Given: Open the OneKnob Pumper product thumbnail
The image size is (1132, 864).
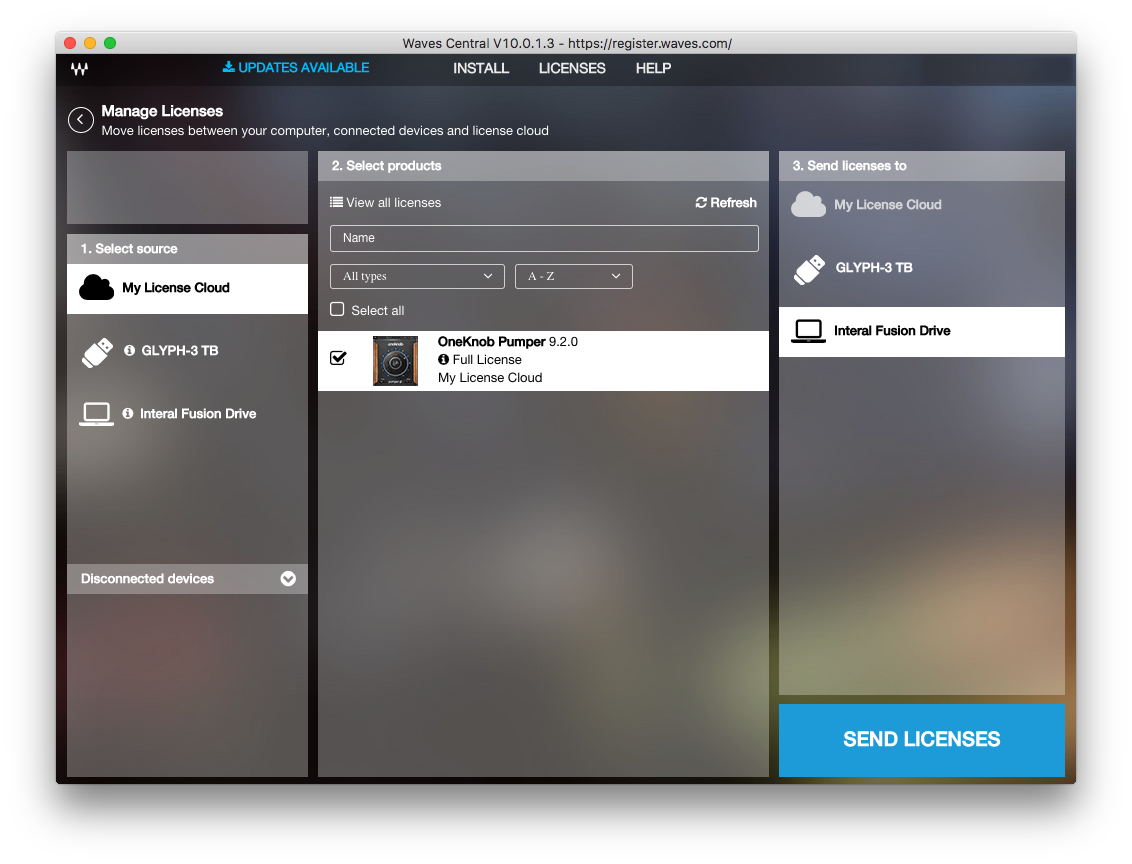Looking at the screenshot, I should (x=395, y=361).
